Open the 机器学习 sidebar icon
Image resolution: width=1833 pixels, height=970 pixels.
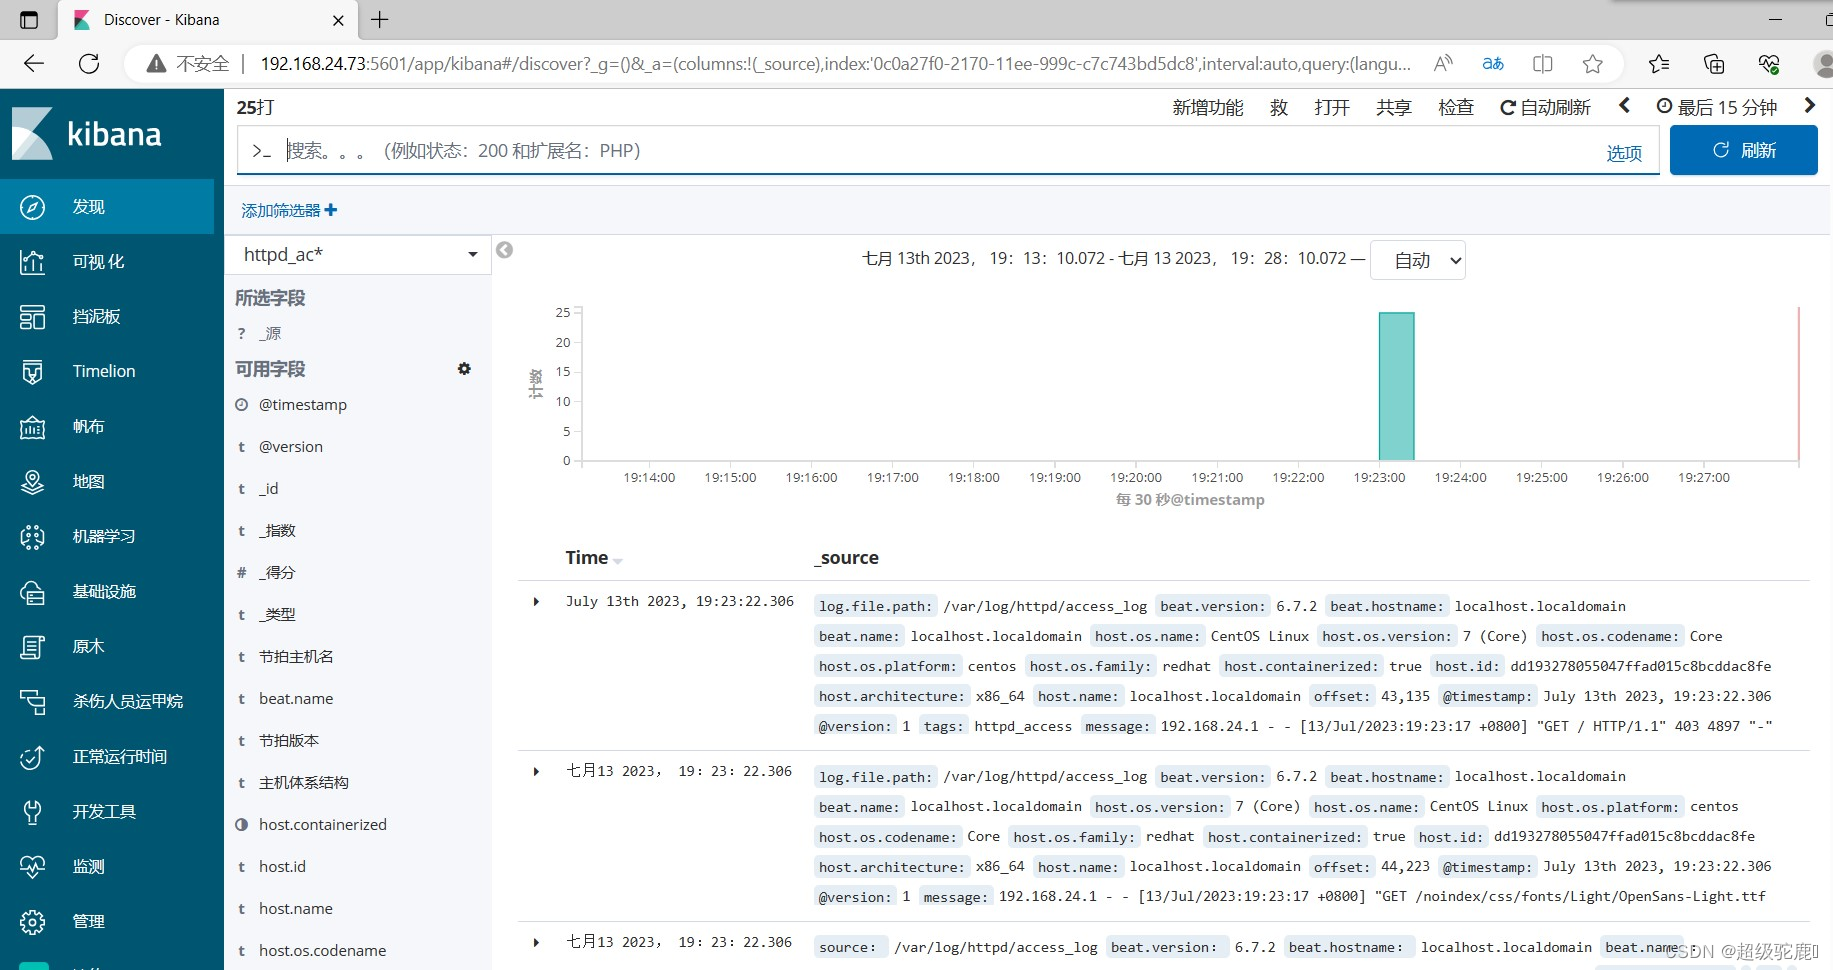[x=32, y=537]
